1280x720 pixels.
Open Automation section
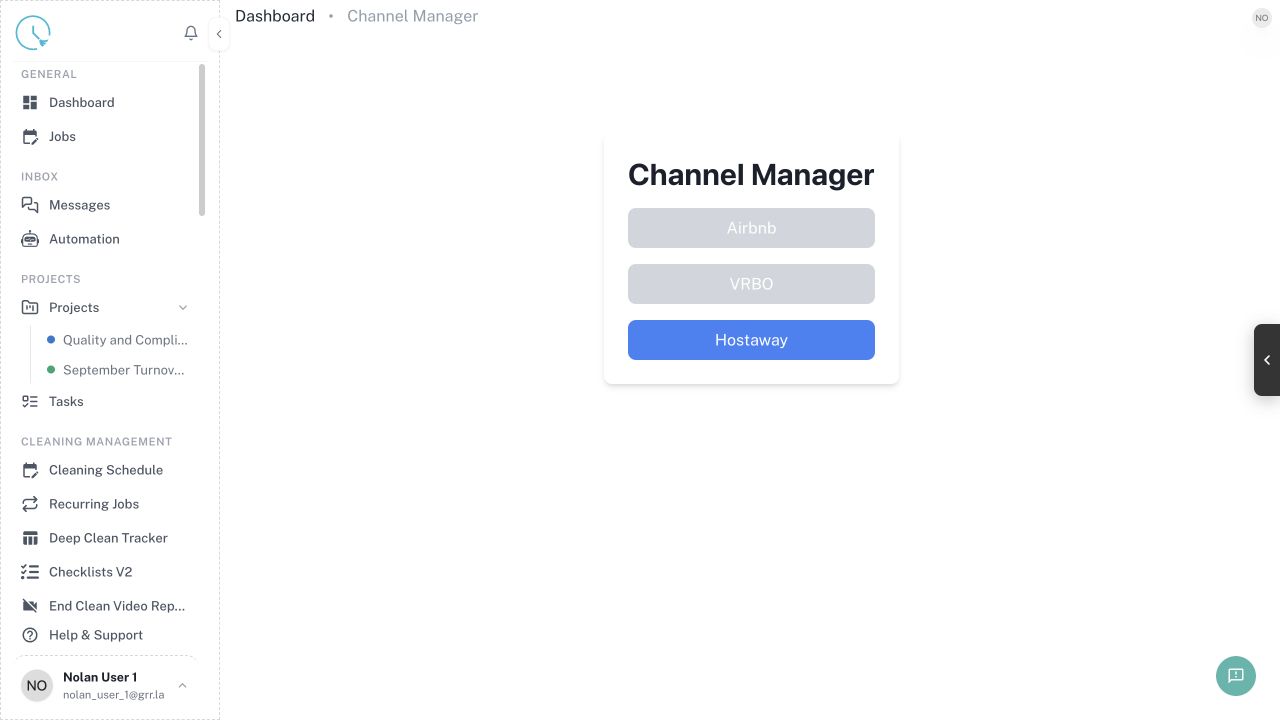84,239
